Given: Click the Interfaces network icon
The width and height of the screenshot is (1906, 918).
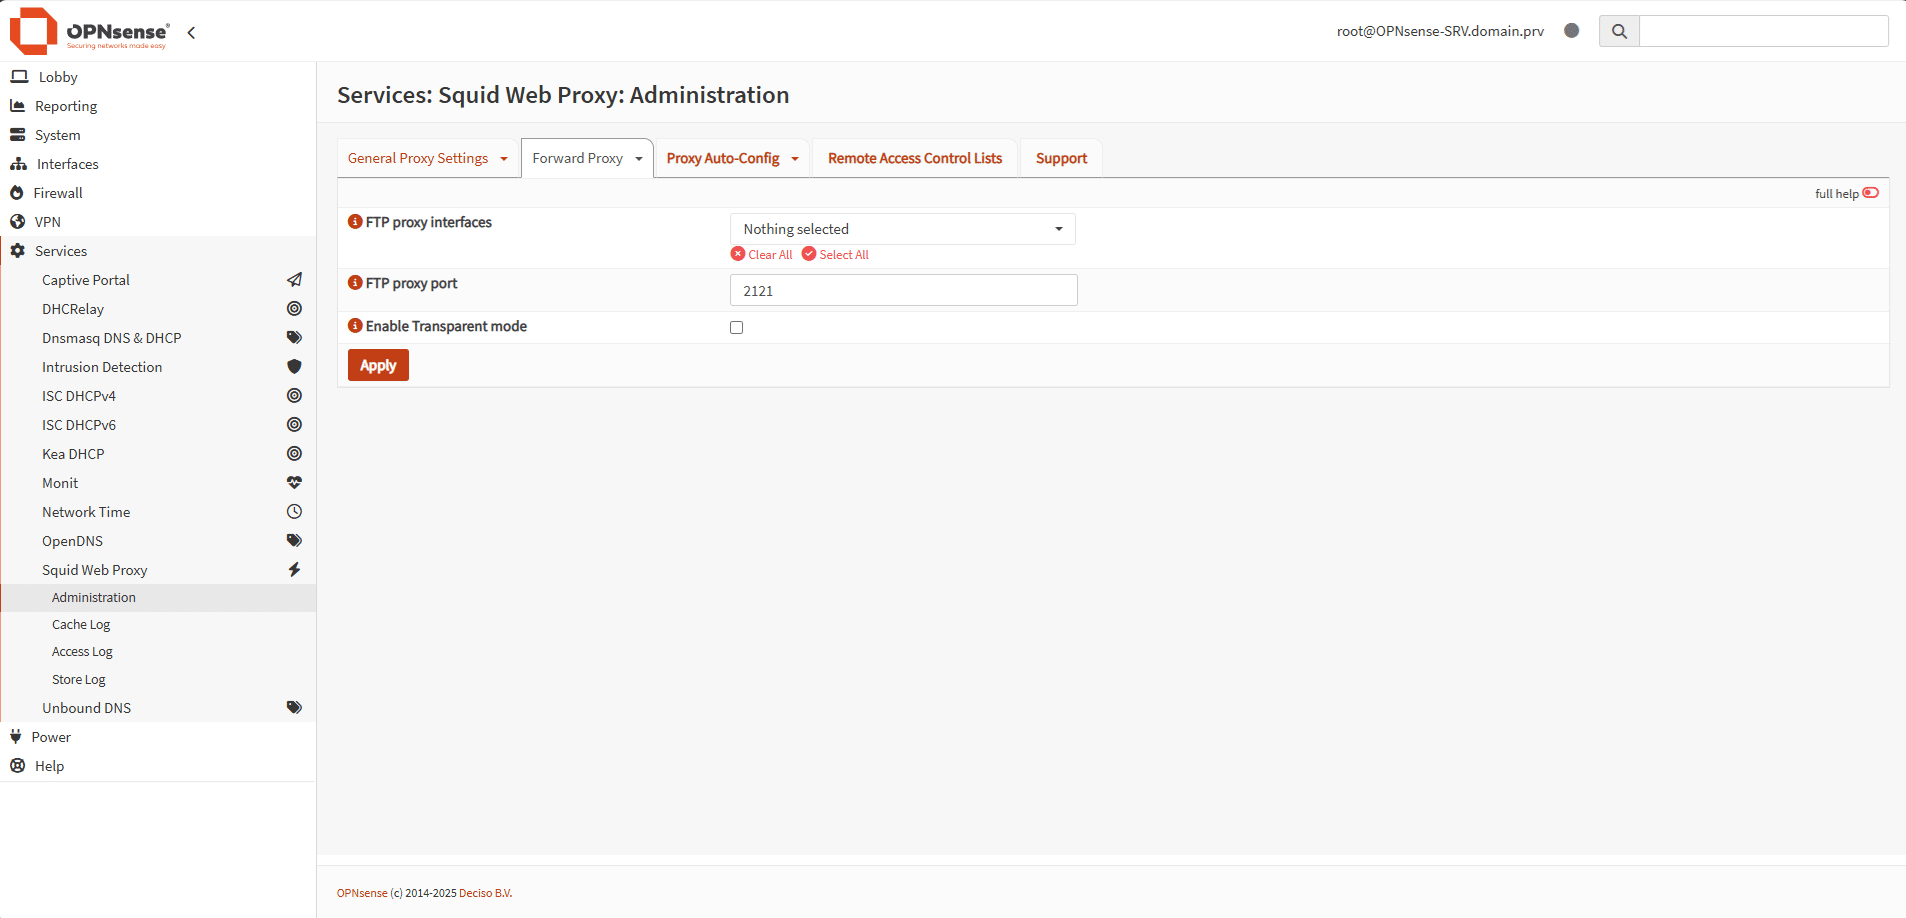Looking at the screenshot, I should tap(18, 164).
